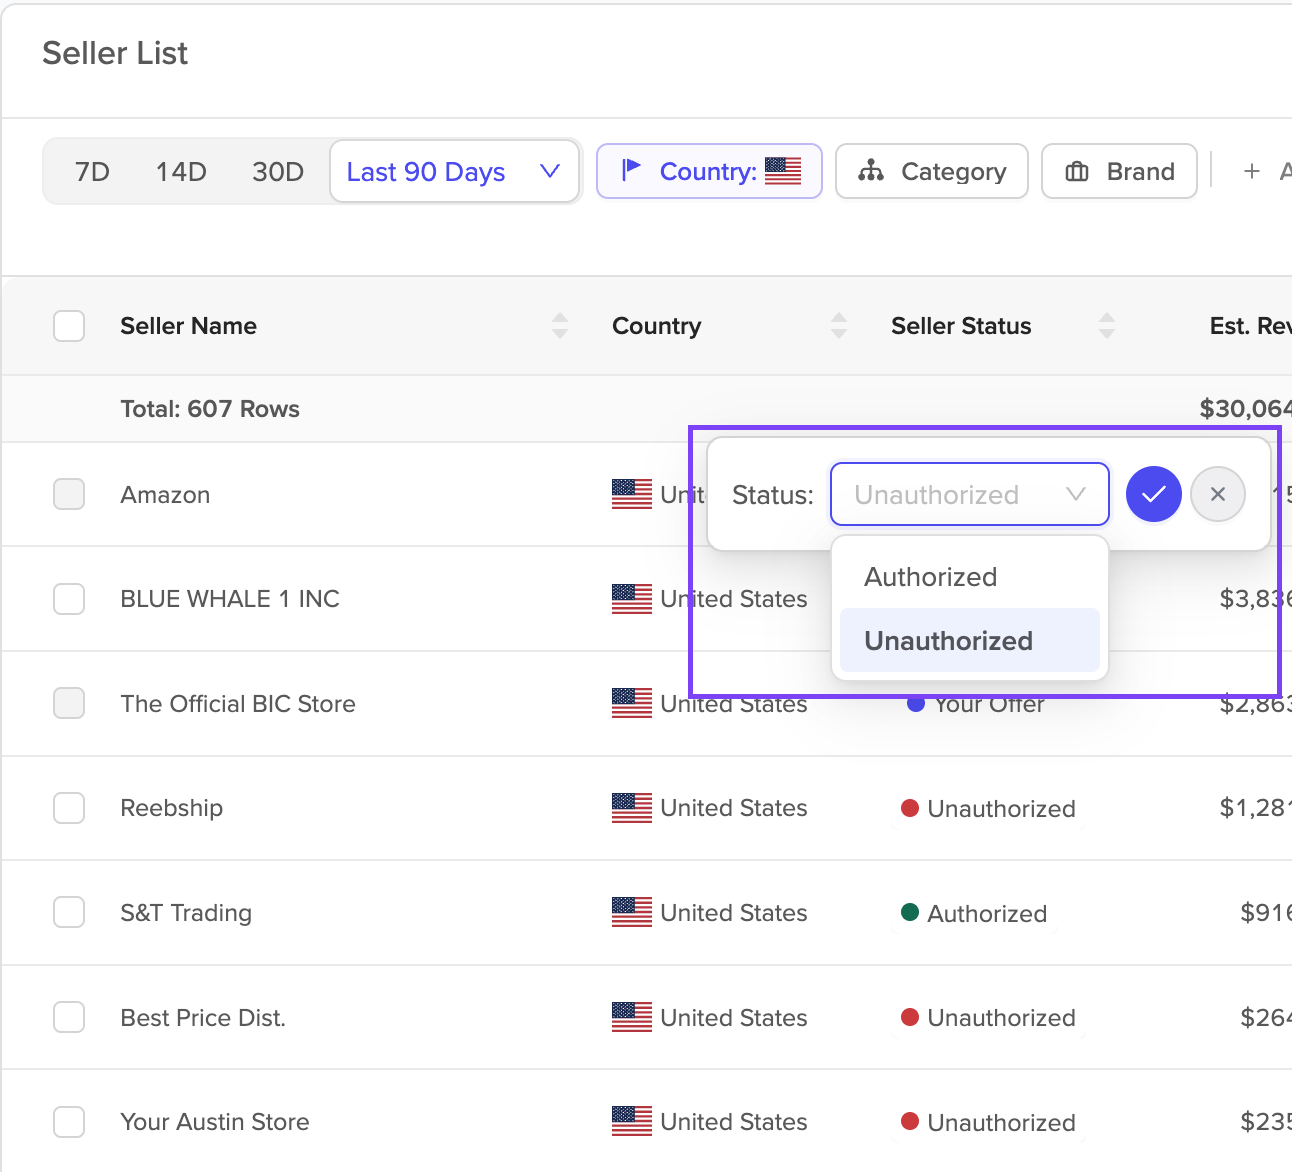Click the Seller Name sort arrows
Screen dimensions: 1292x1172
[560, 326]
